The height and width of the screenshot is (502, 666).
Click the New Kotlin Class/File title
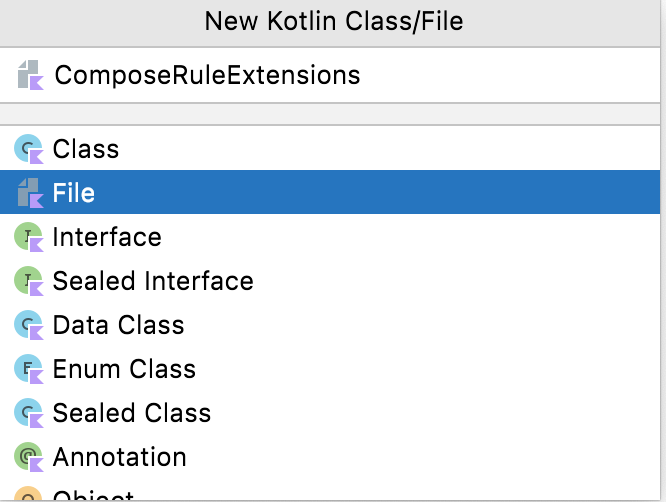(x=333, y=21)
